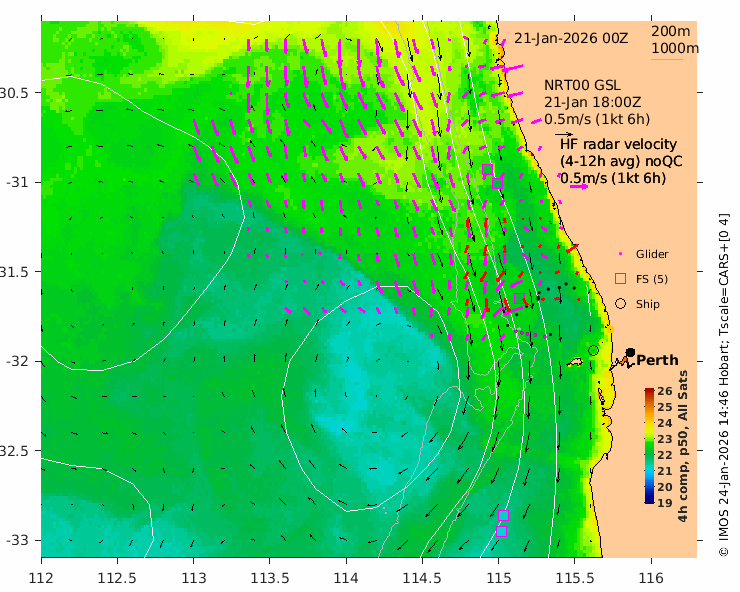Click the upper dark green square near 115, -31
This screenshot has height=592, width=740.
(x=488, y=169)
